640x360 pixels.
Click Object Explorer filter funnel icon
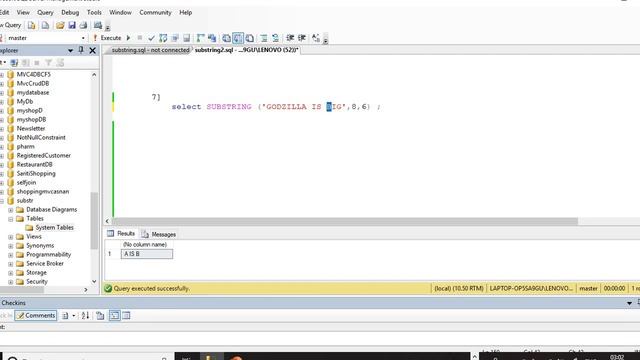pos(49,62)
